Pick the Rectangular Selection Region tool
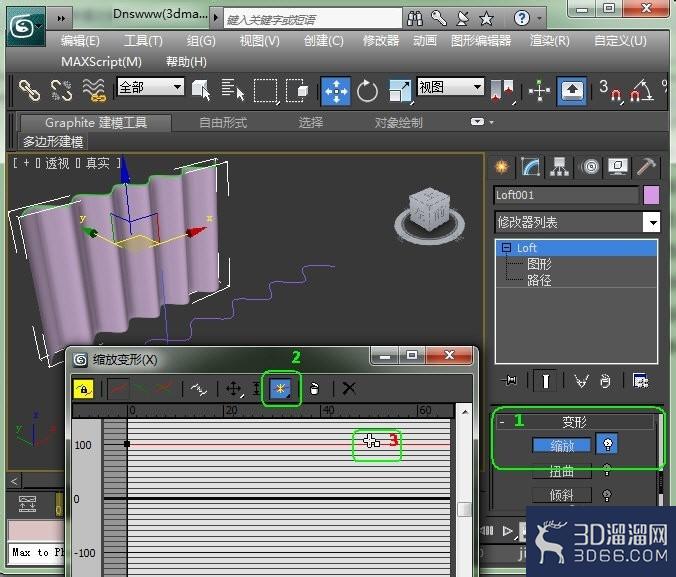The image size is (676, 577). (x=266, y=91)
